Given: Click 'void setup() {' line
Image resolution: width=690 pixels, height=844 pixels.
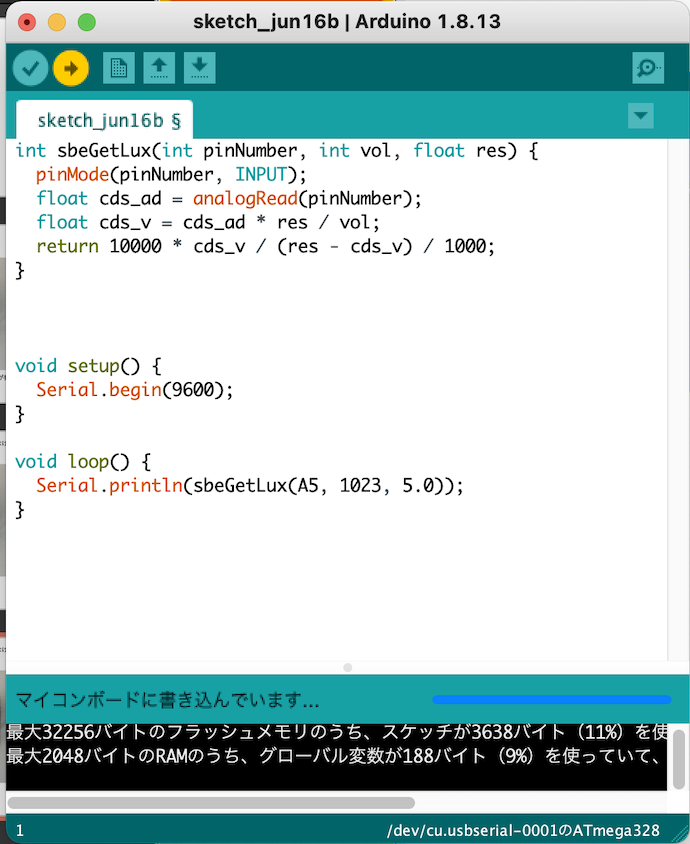Looking at the screenshot, I should [x=88, y=366].
